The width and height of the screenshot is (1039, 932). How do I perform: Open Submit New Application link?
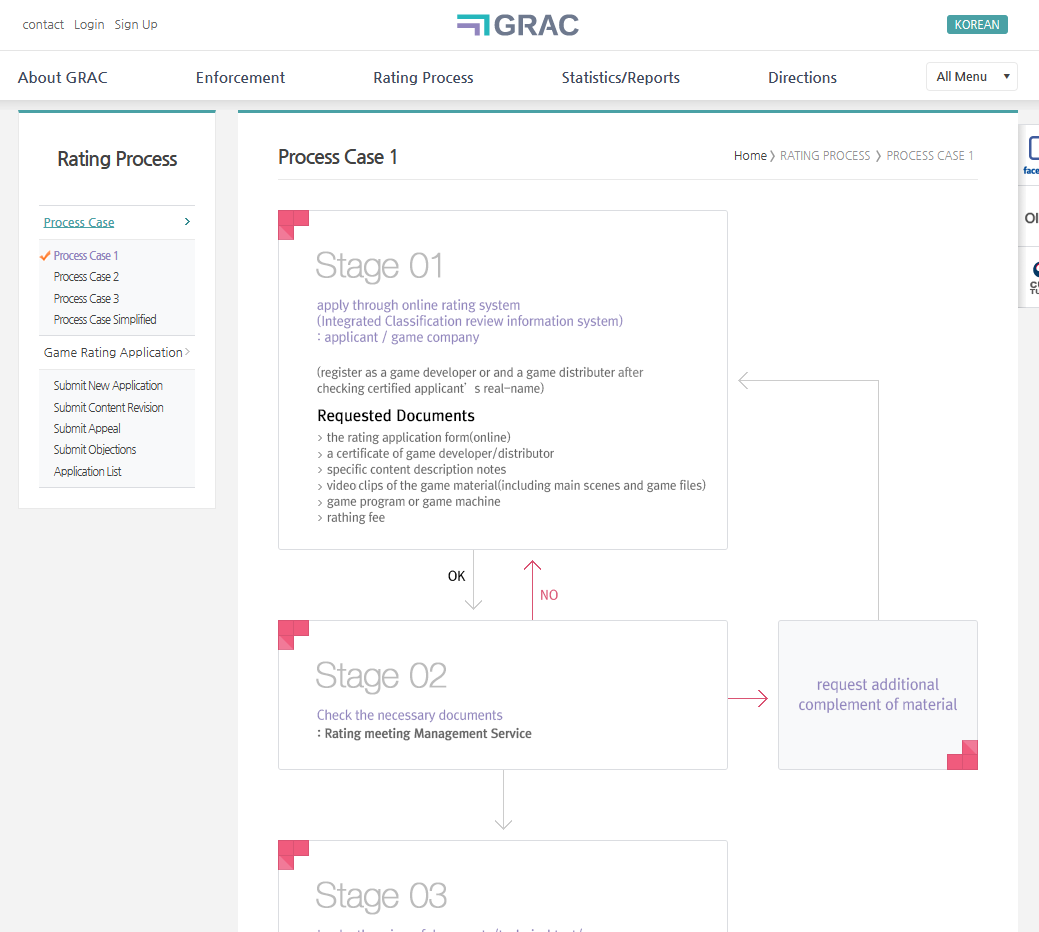108,386
